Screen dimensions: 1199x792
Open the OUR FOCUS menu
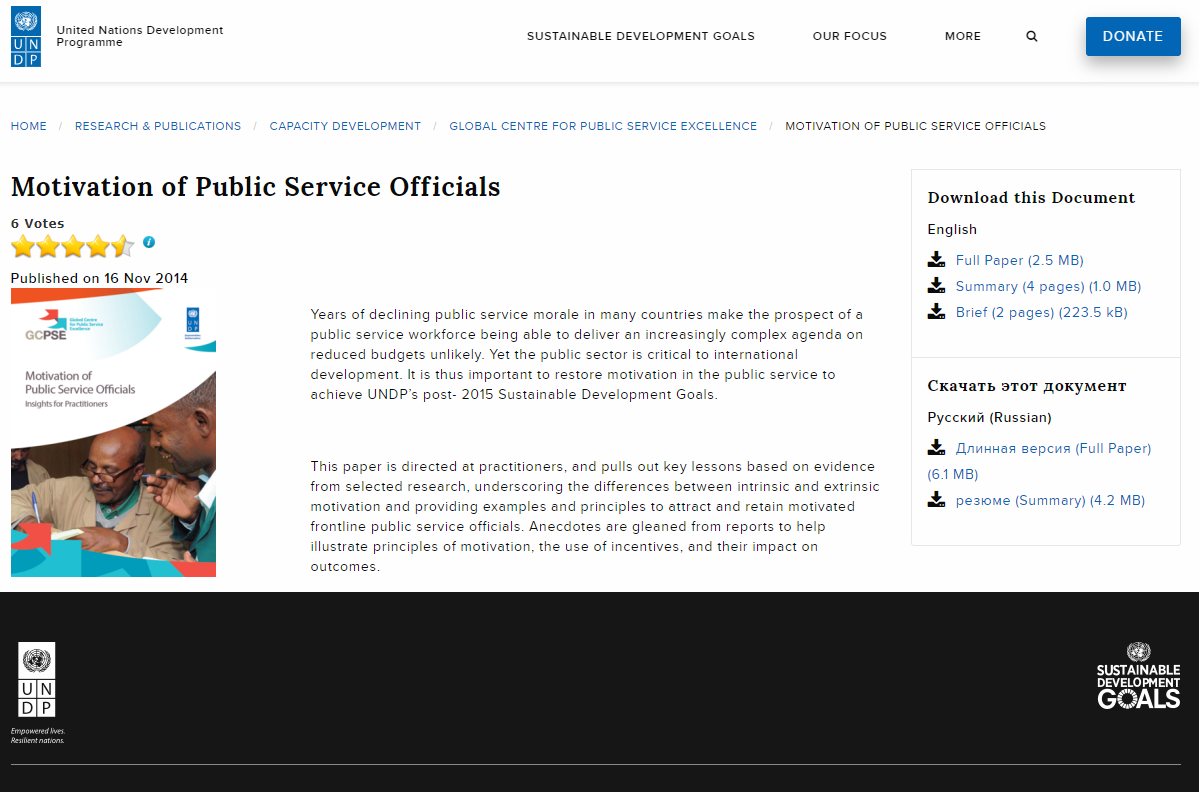pyautogui.click(x=849, y=36)
